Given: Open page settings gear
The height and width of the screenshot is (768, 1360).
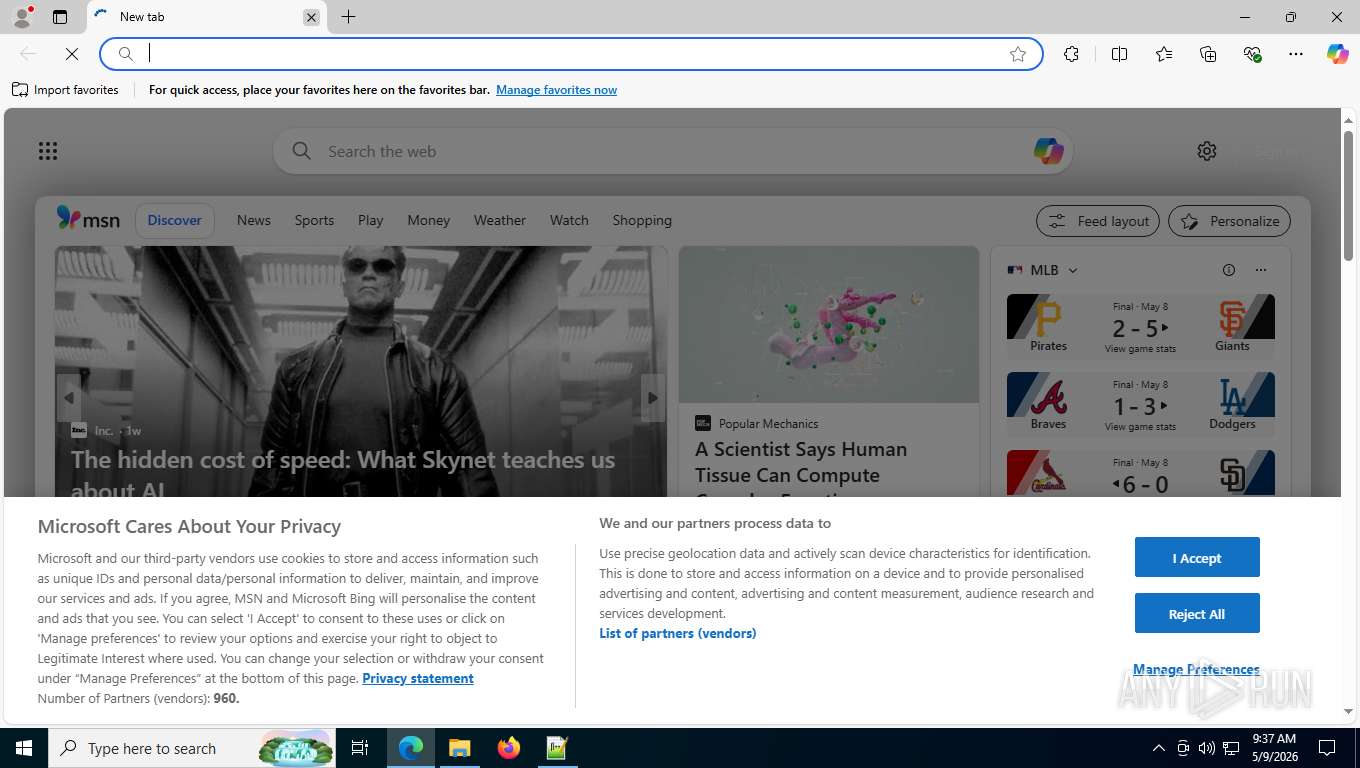Looking at the screenshot, I should 1207,151.
